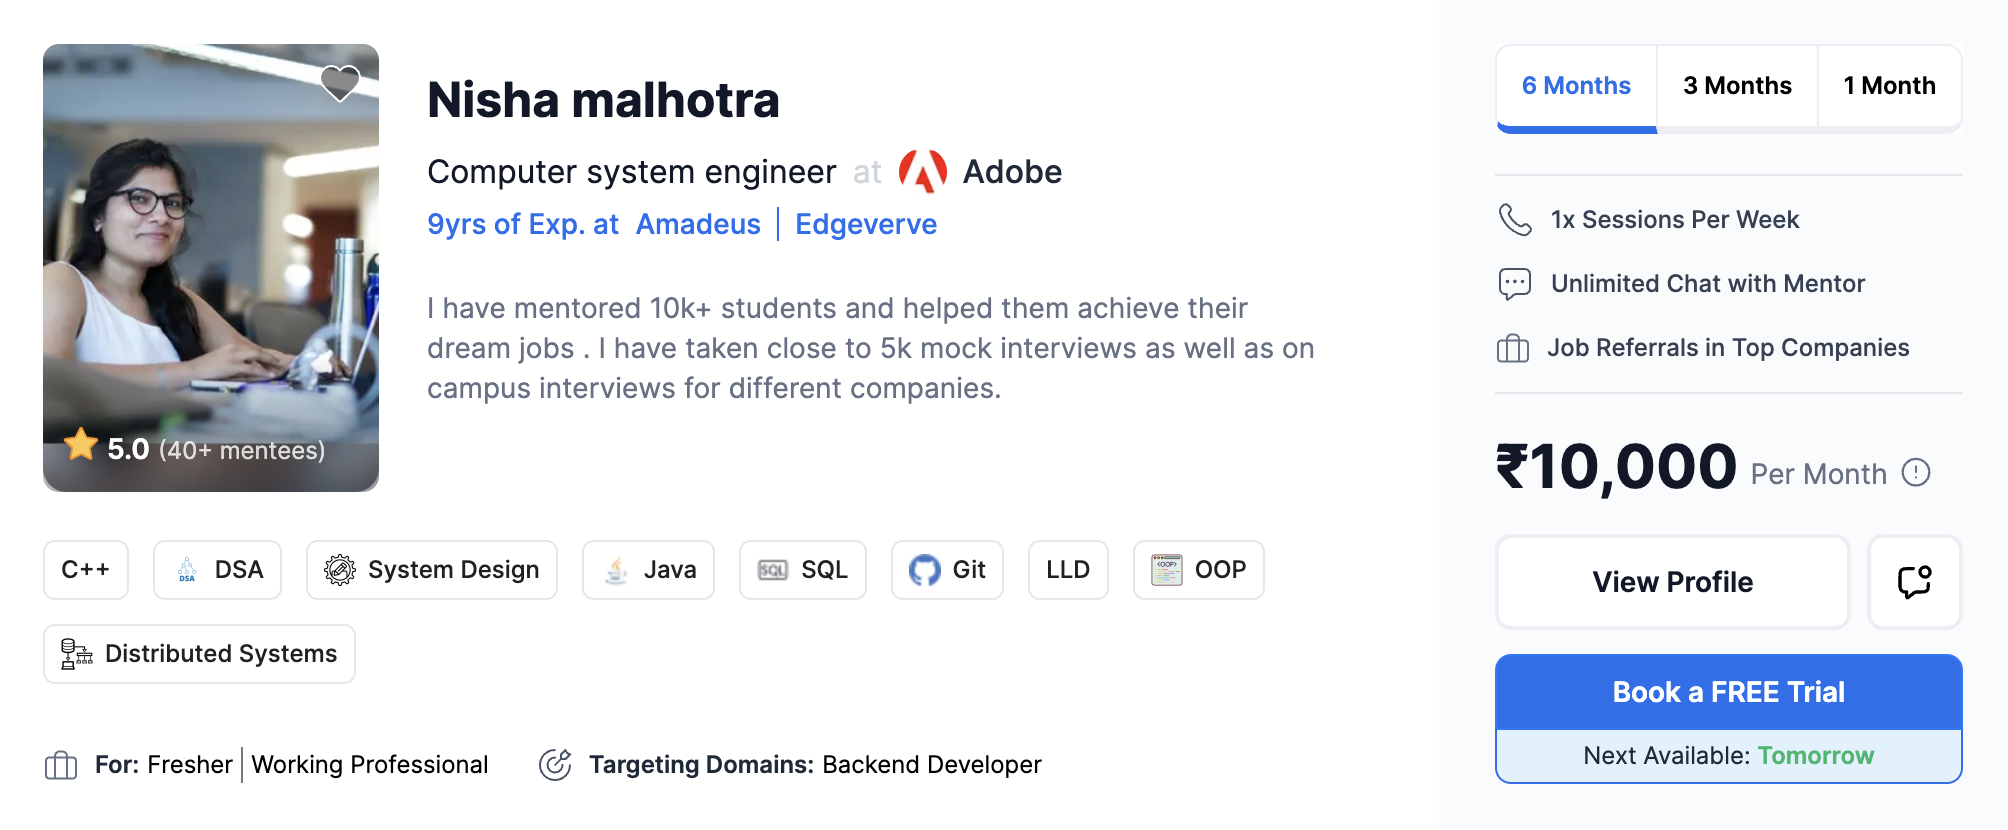Click the Git skill tag

947,570
